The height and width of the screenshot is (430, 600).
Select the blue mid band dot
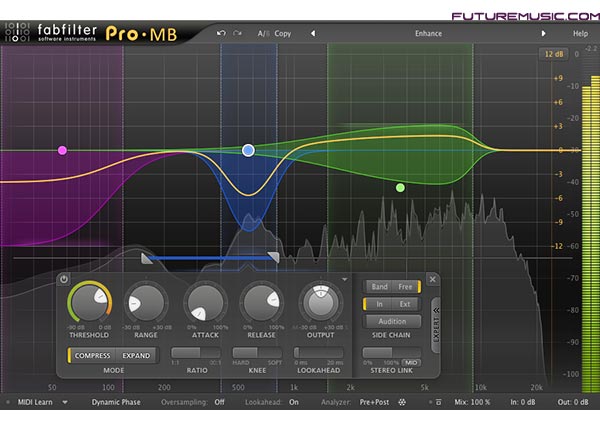pyautogui.click(x=248, y=150)
